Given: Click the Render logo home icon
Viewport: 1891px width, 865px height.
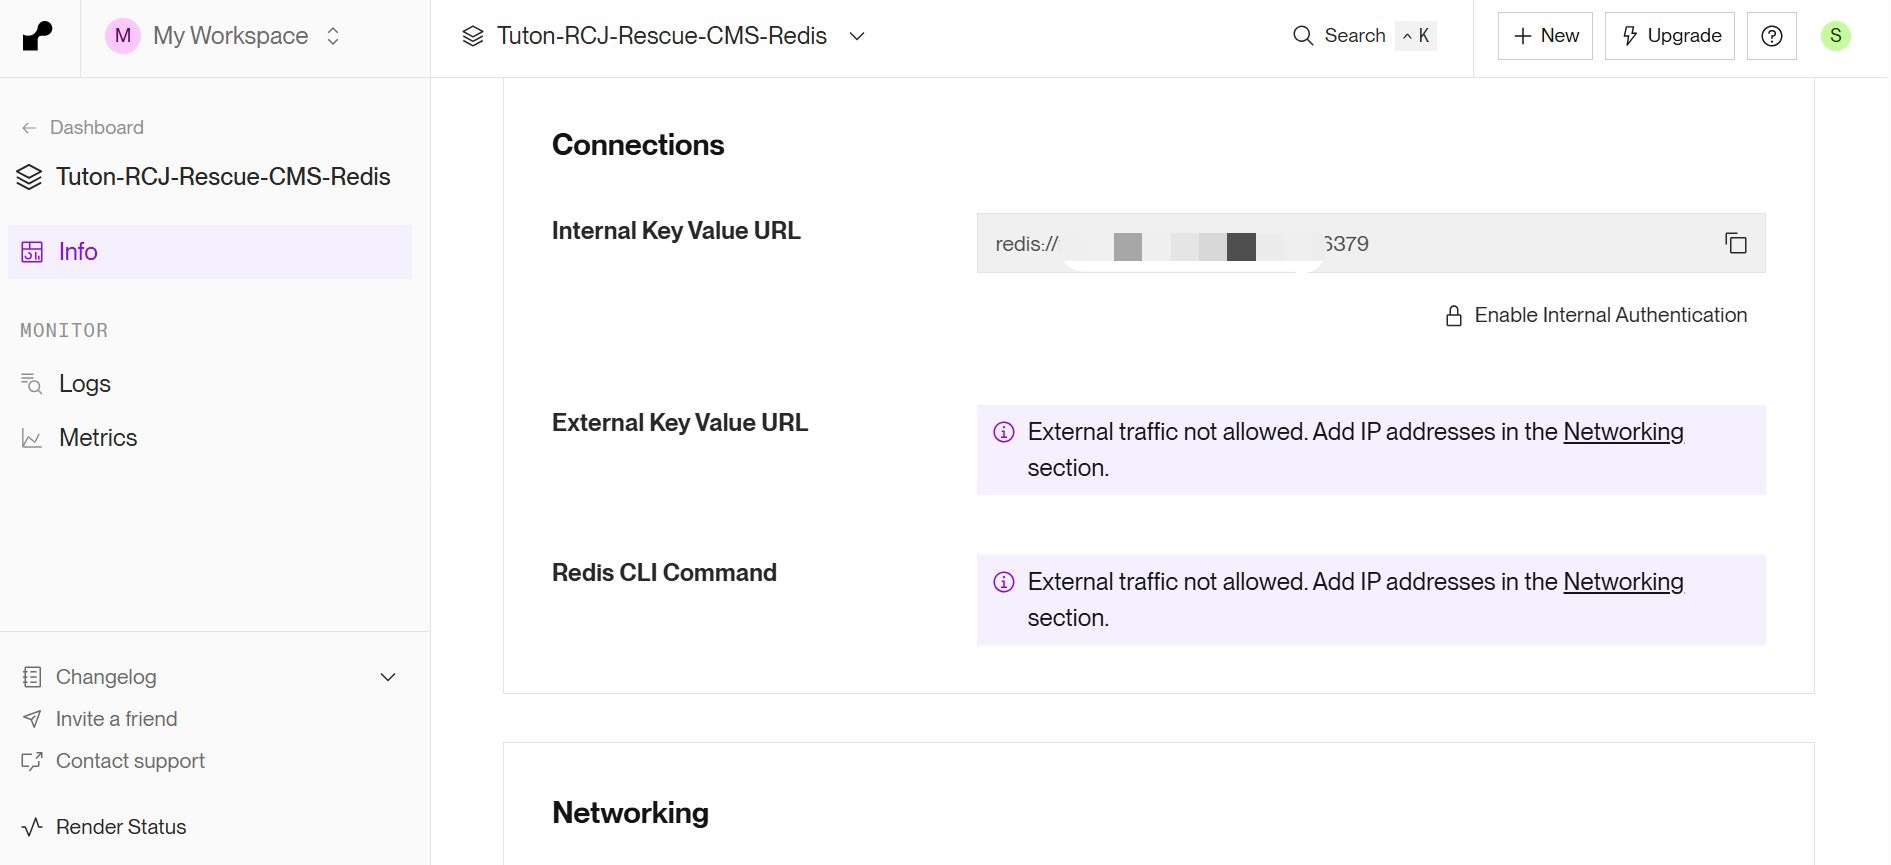Looking at the screenshot, I should [37, 37].
